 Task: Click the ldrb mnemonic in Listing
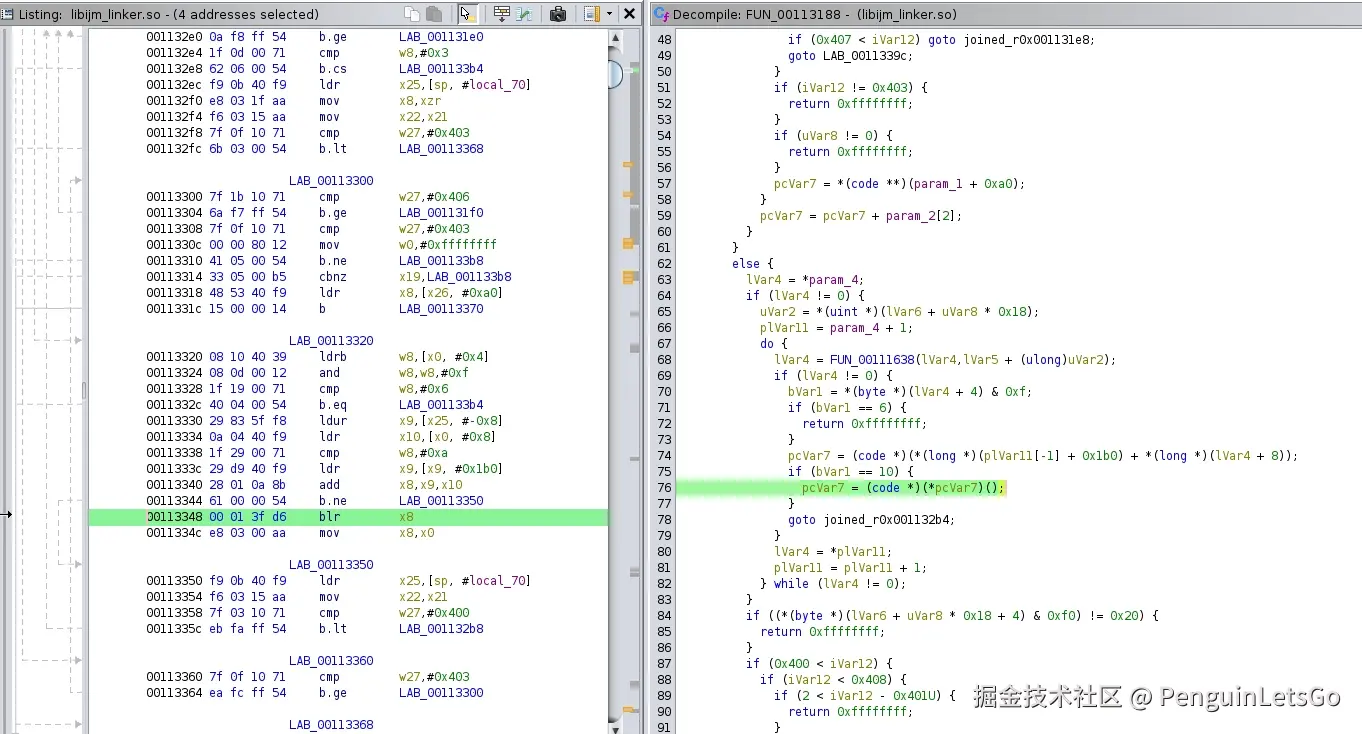(x=334, y=357)
